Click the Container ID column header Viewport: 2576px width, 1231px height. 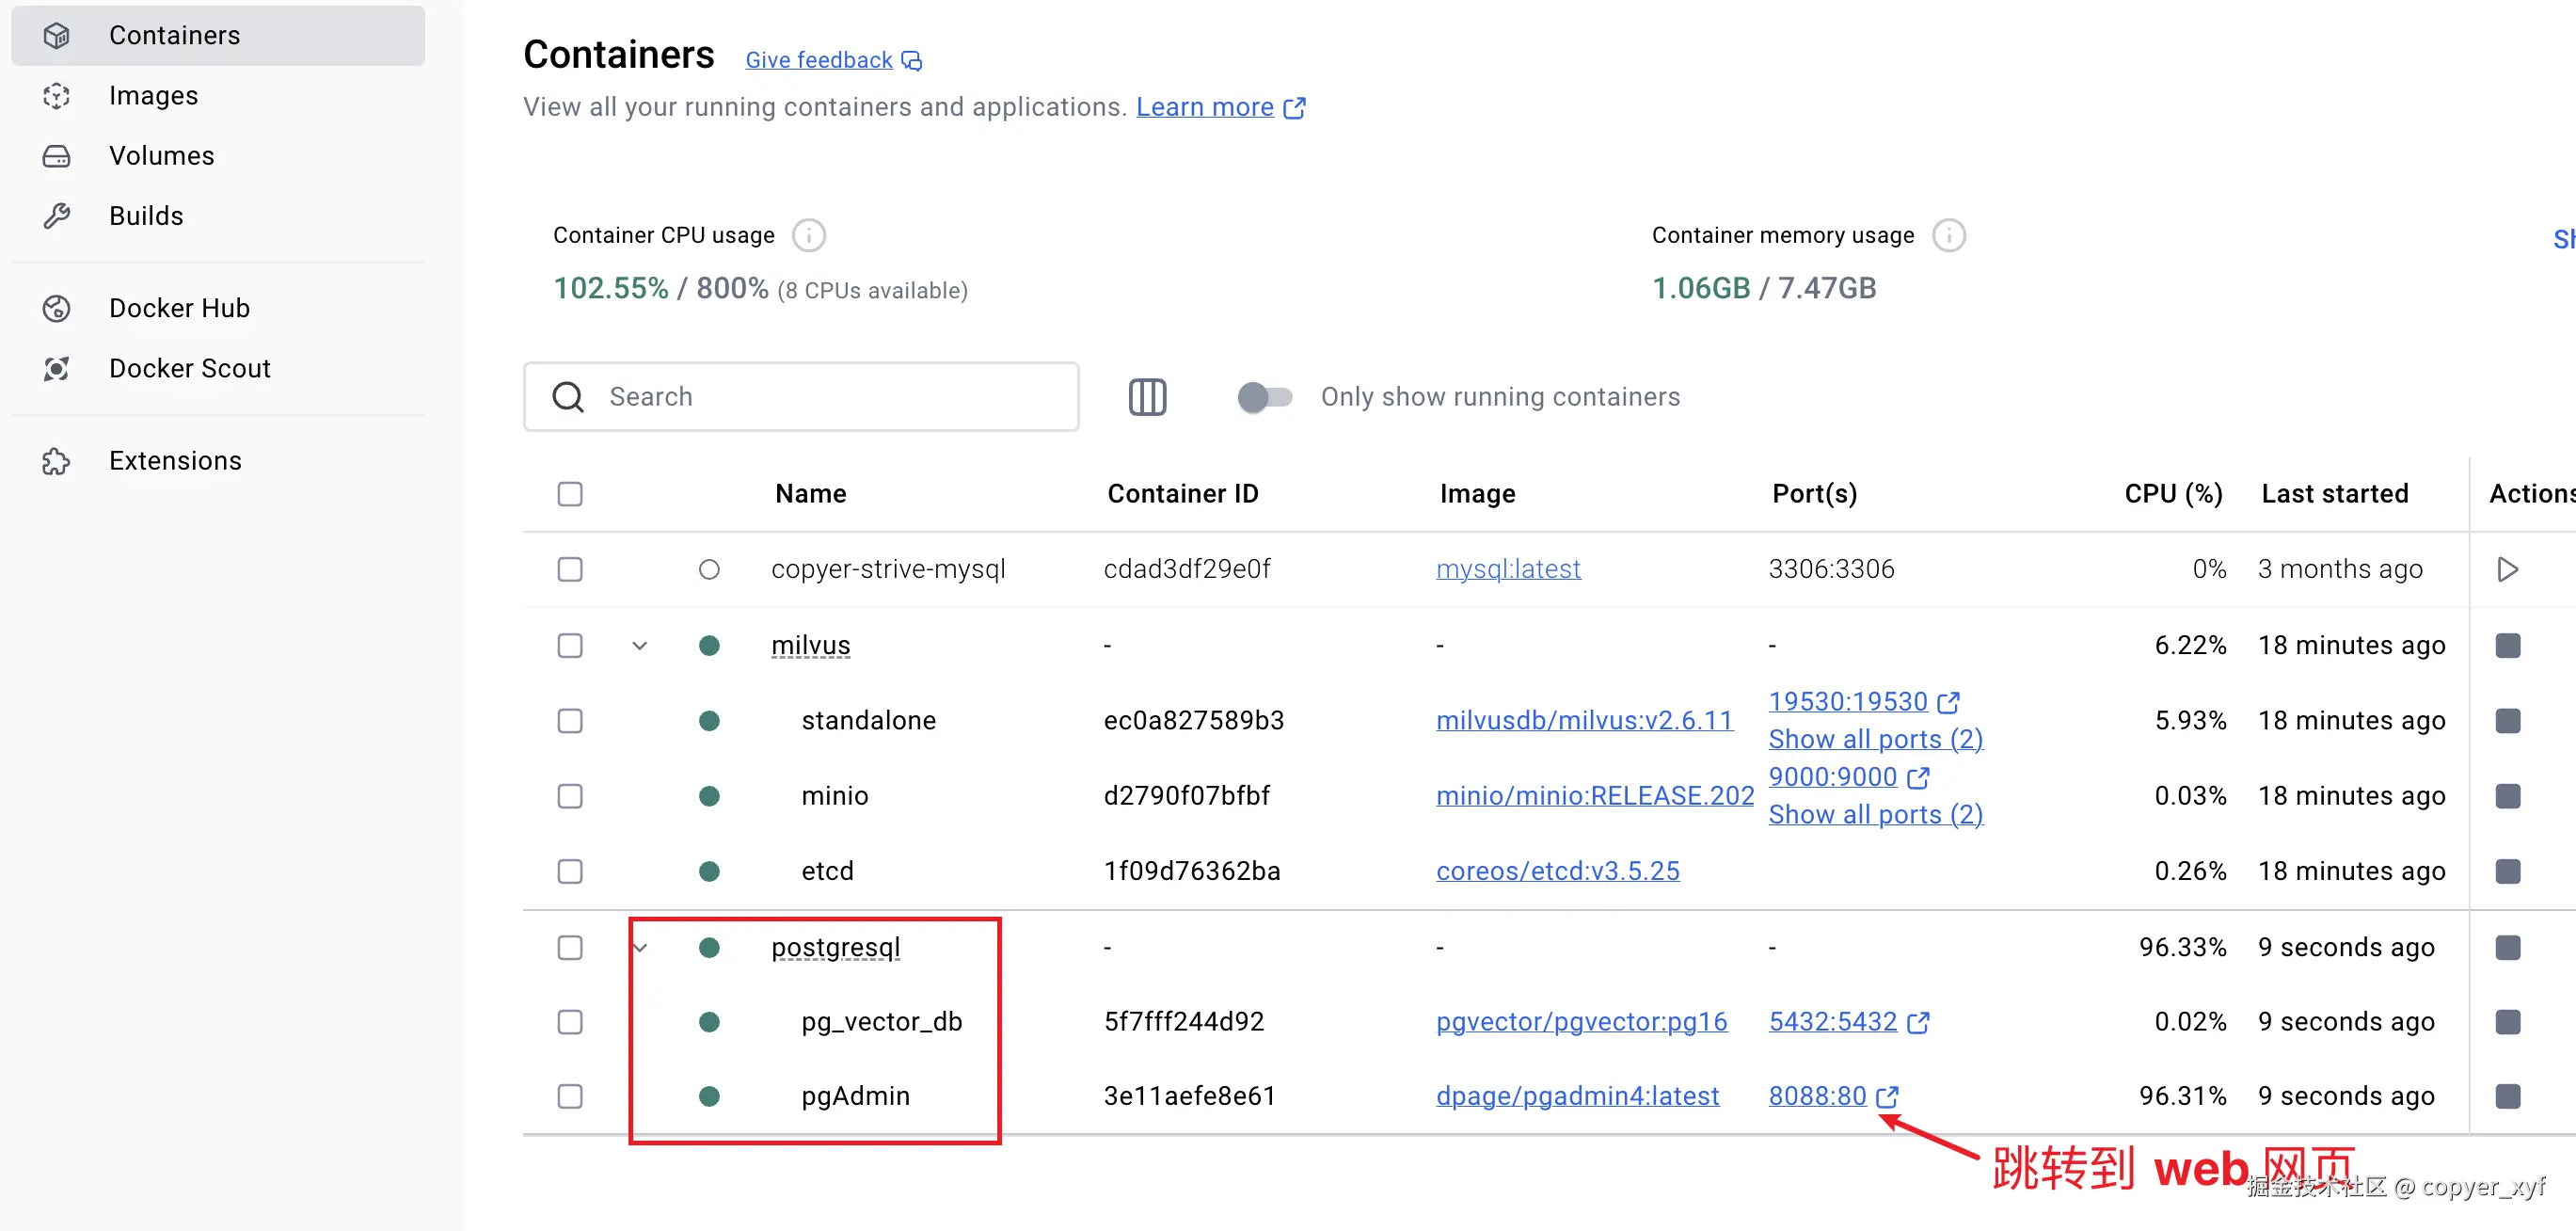pyautogui.click(x=1182, y=494)
